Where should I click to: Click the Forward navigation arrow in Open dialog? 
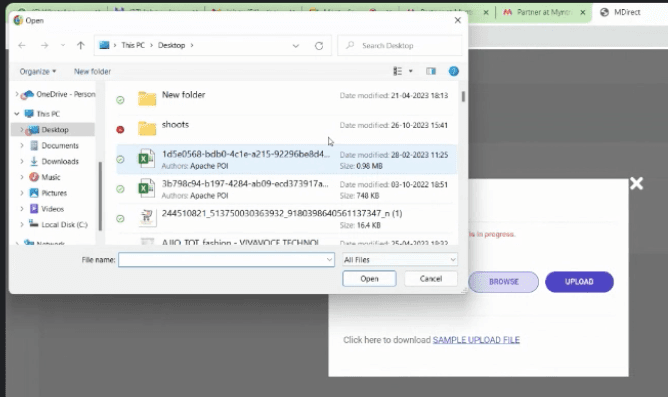[x=44, y=45]
